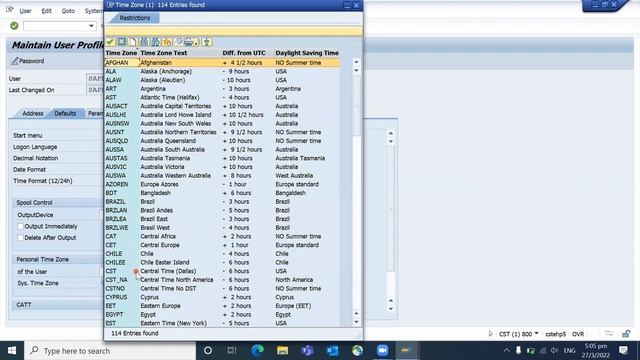Select the CET Central Europe entry
Viewport: 640px width, 360px height.
(x=222, y=245)
